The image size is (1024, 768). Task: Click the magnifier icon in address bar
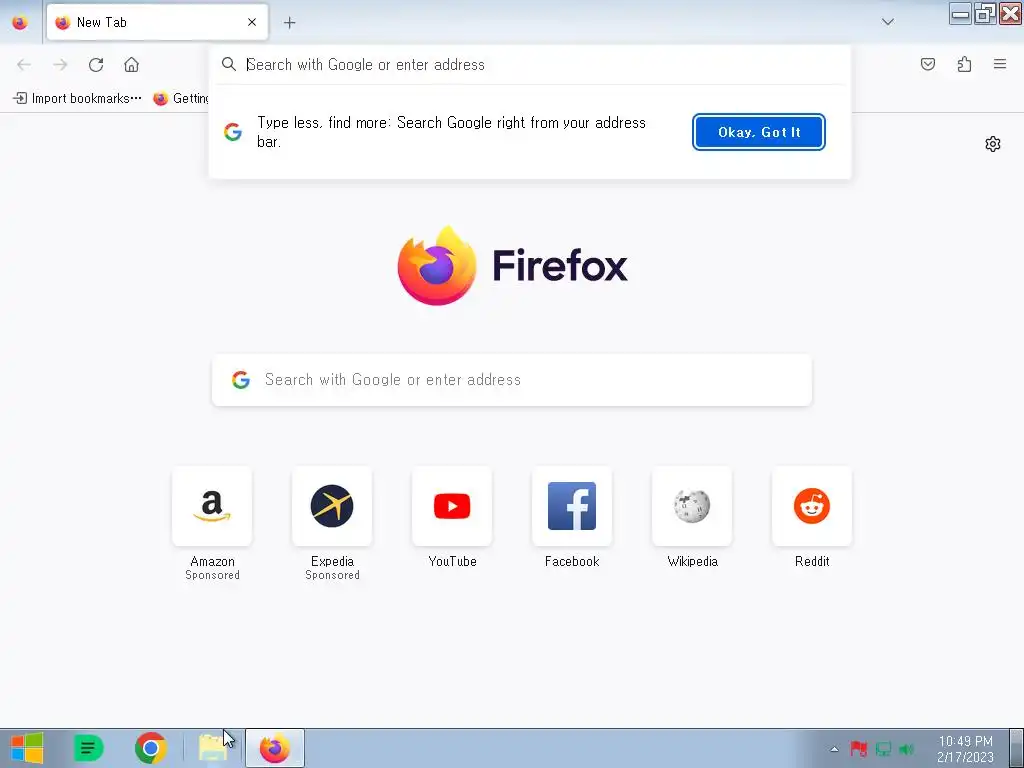point(229,63)
